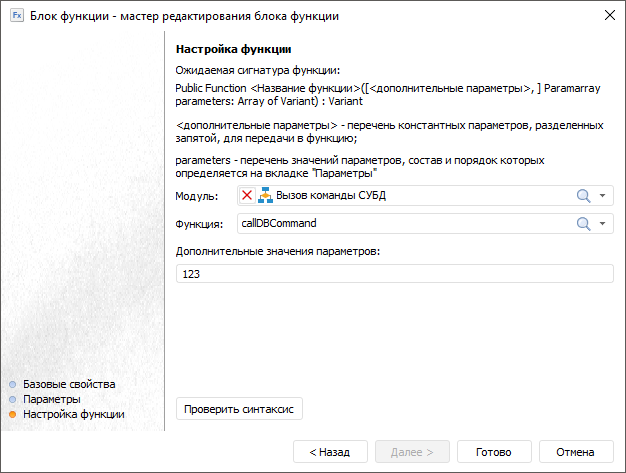626x473 pixels.
Task: Click the red X clear-module icon
Action: coord(247,195)
